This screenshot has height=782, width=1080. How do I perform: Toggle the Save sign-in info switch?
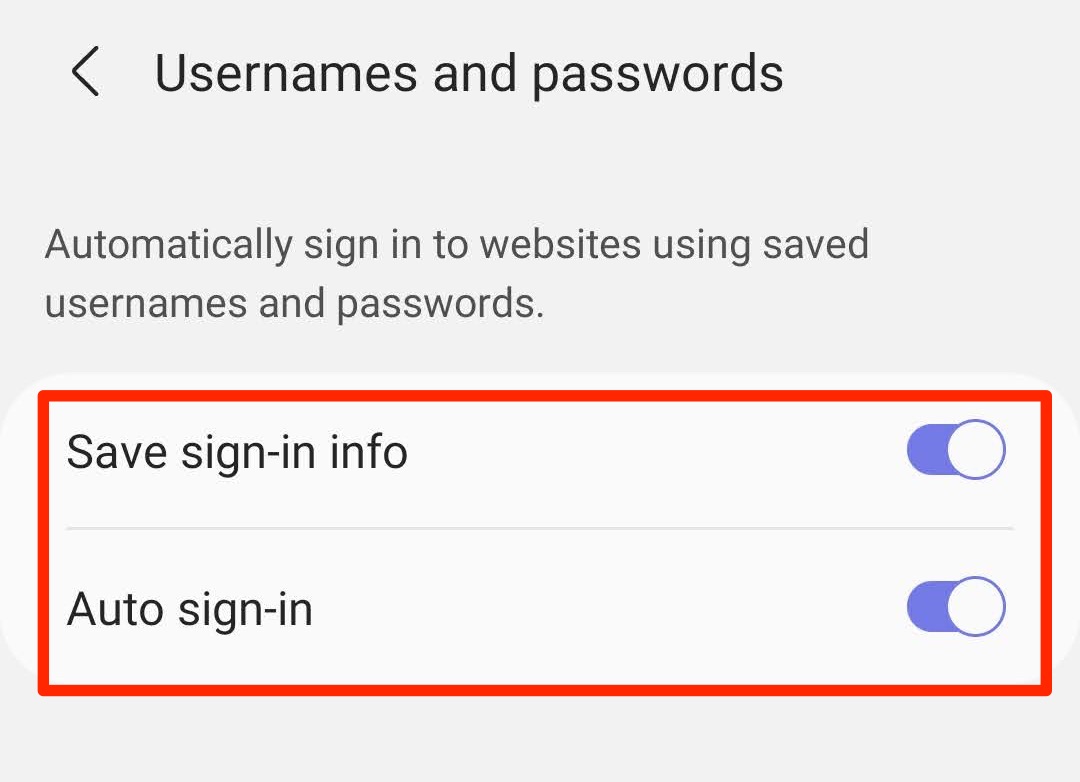[955, 452]
